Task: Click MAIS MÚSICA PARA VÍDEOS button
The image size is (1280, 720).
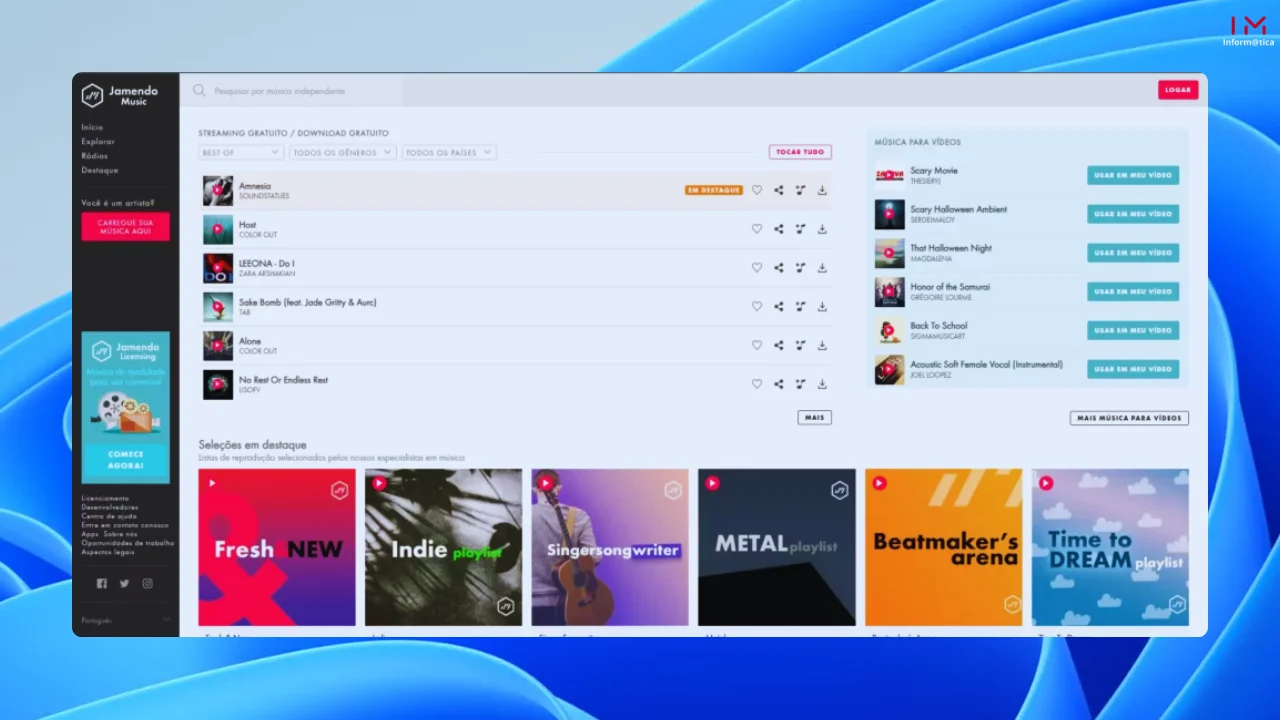Action: (x=1129, y=418)
